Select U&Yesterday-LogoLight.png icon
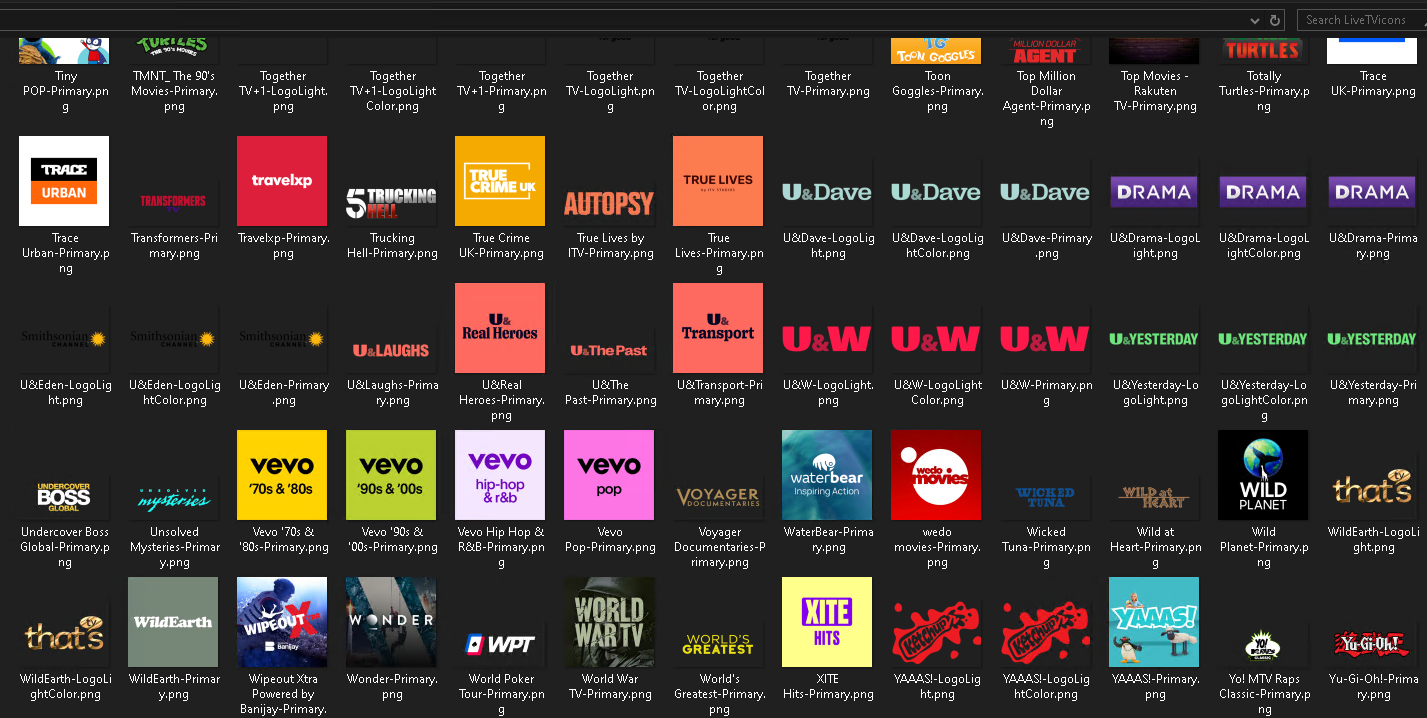Image resolution: width=1427 pixels, height=718 pixels. [1154, 340]
